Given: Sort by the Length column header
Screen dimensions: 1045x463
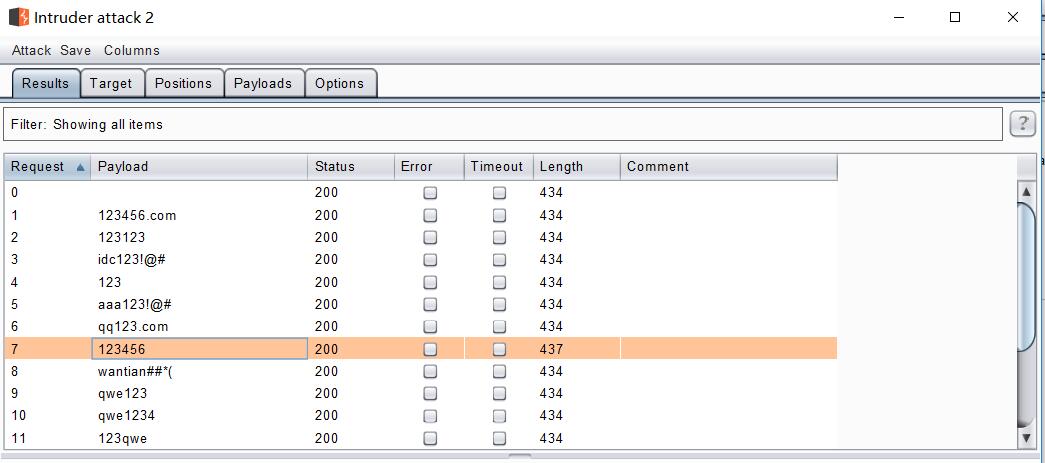Looking at the screenshot, I should [x=576, y=167].
